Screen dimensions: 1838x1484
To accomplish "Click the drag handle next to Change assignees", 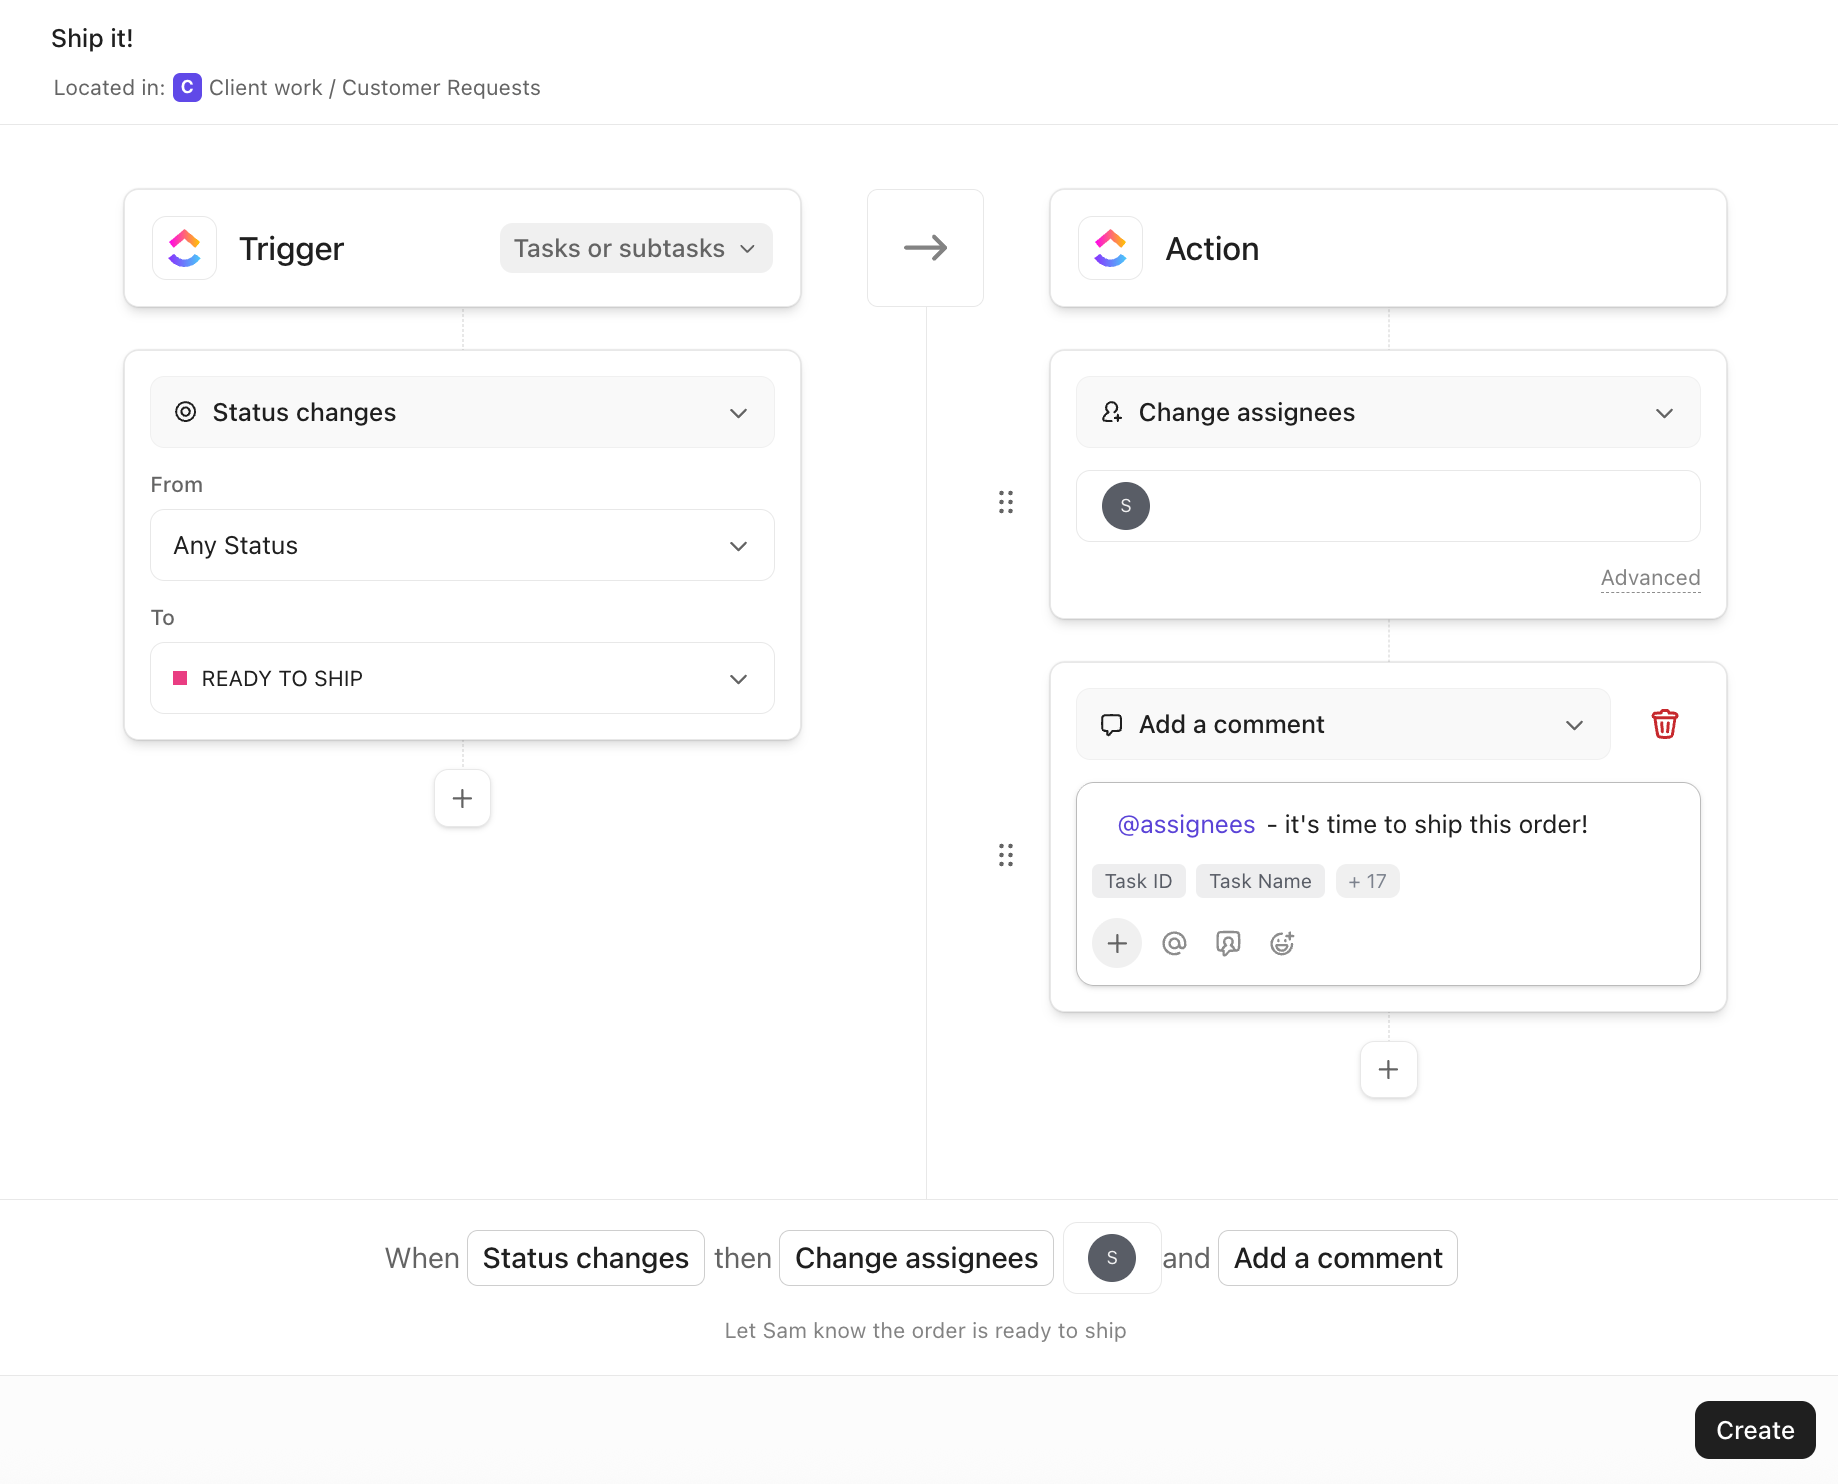I will click(1006, 502).
